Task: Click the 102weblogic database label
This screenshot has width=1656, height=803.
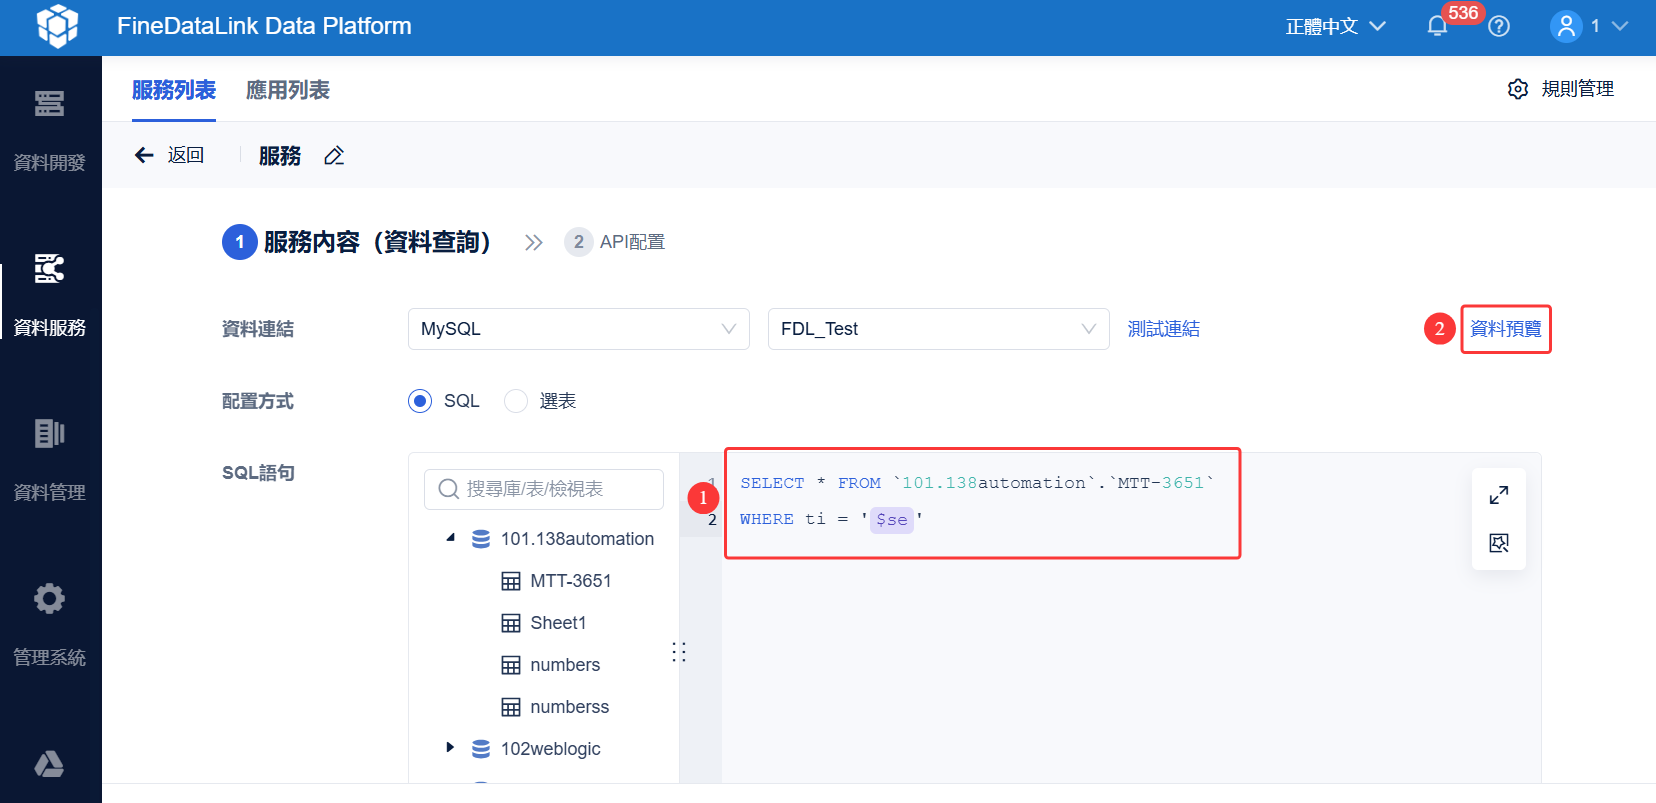Action: [x=551, y=749]
